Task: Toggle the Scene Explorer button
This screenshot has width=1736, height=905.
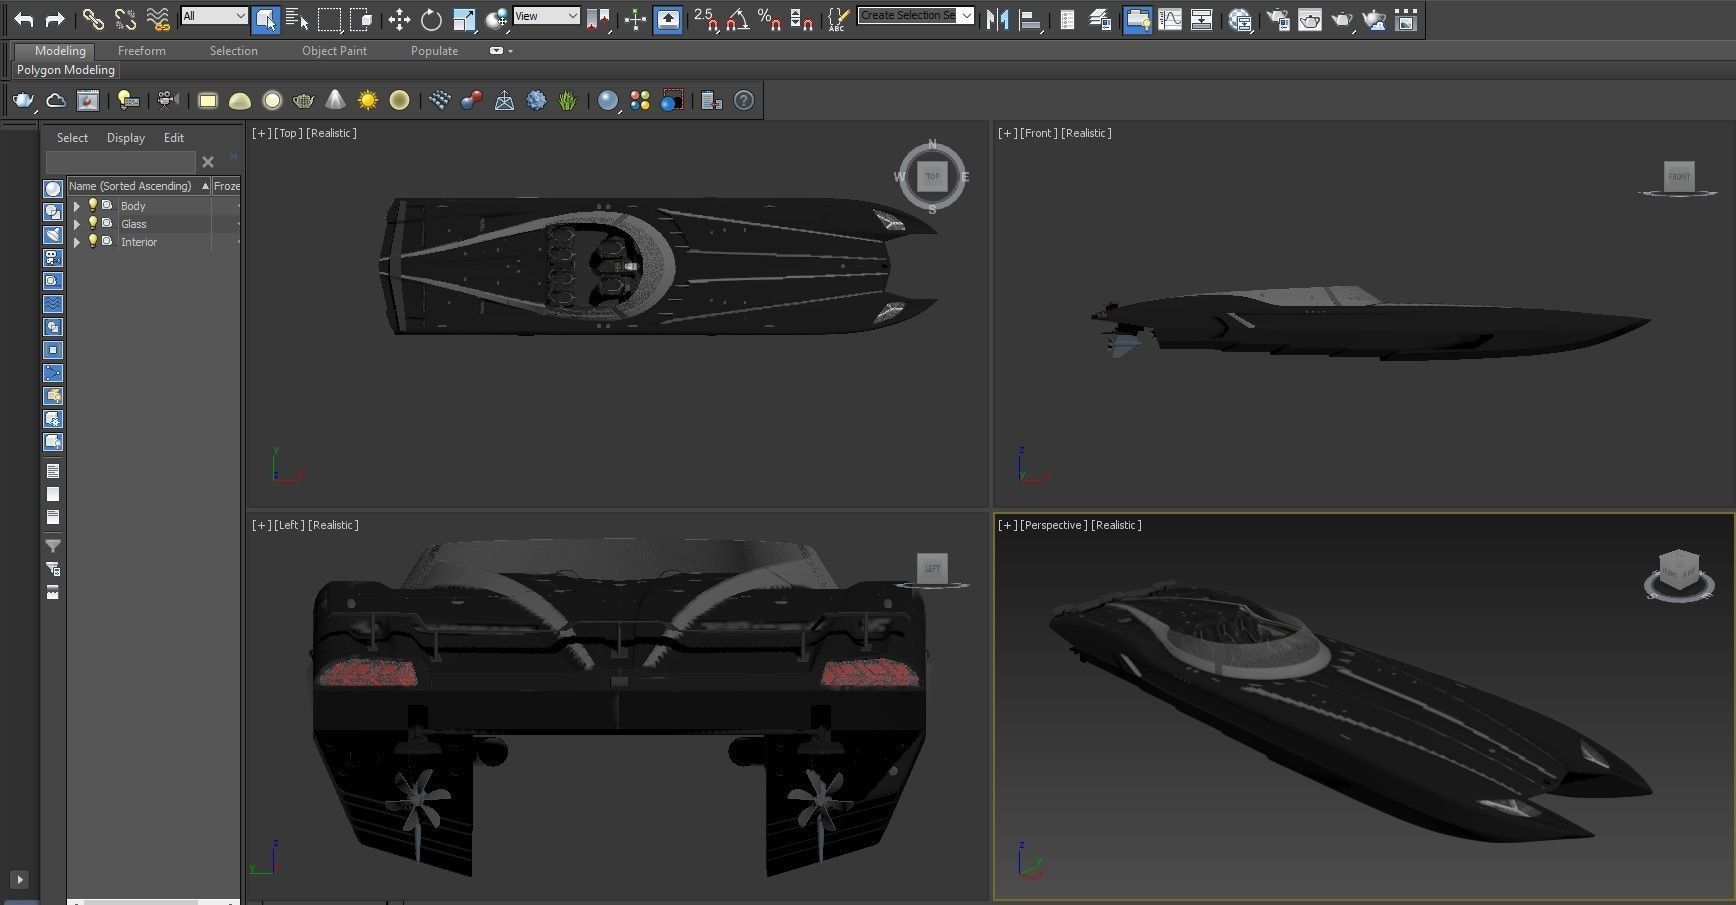Action: (1067, 19)
